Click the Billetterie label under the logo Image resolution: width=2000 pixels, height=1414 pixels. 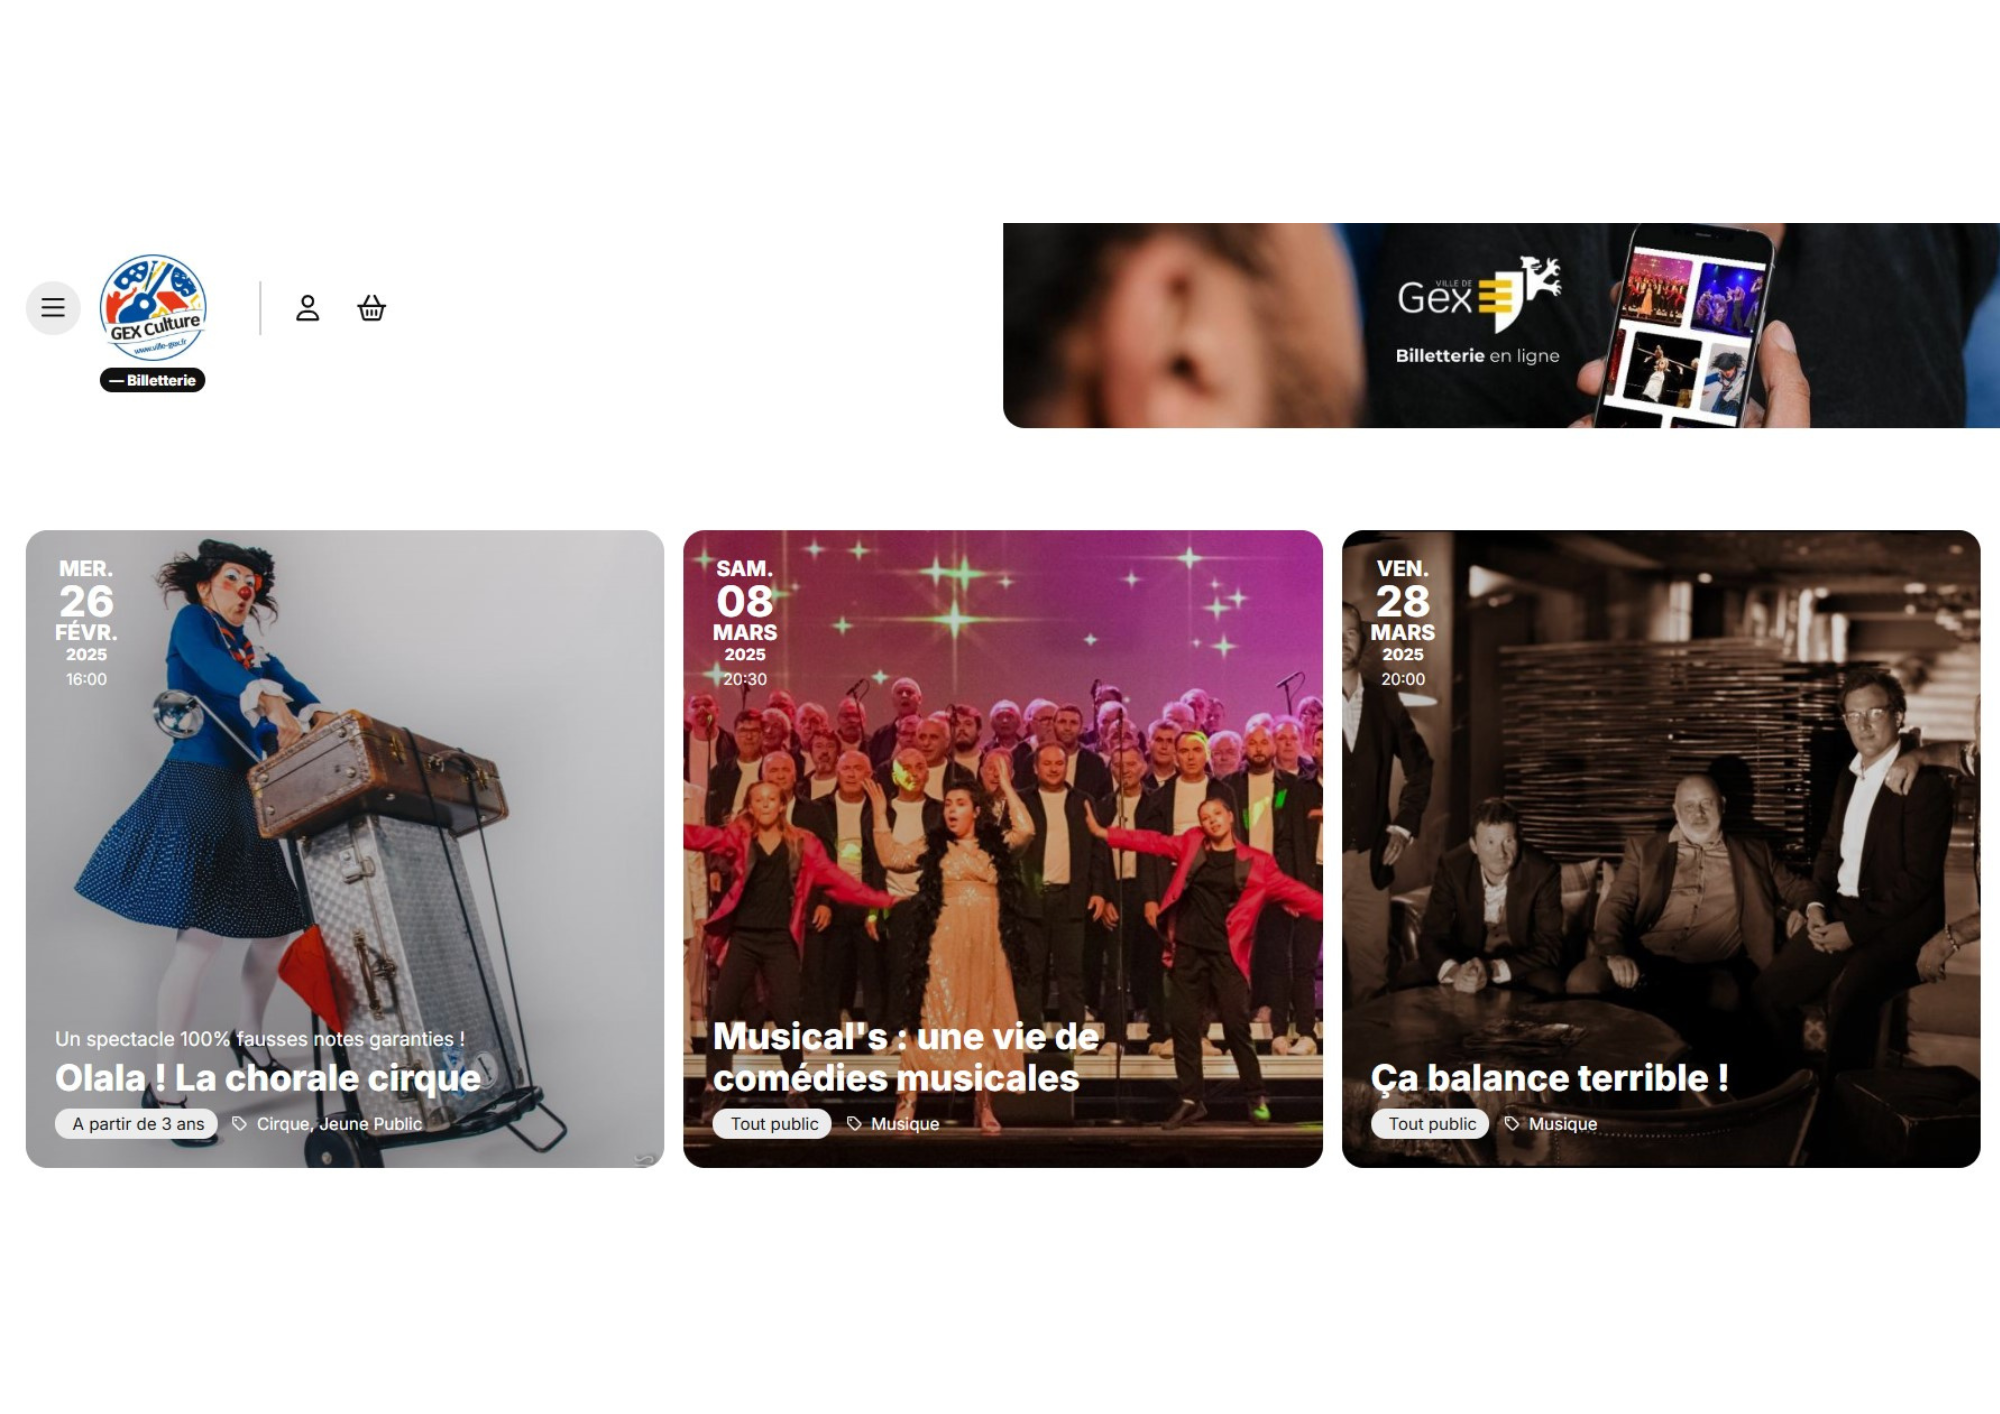(153, 380)
